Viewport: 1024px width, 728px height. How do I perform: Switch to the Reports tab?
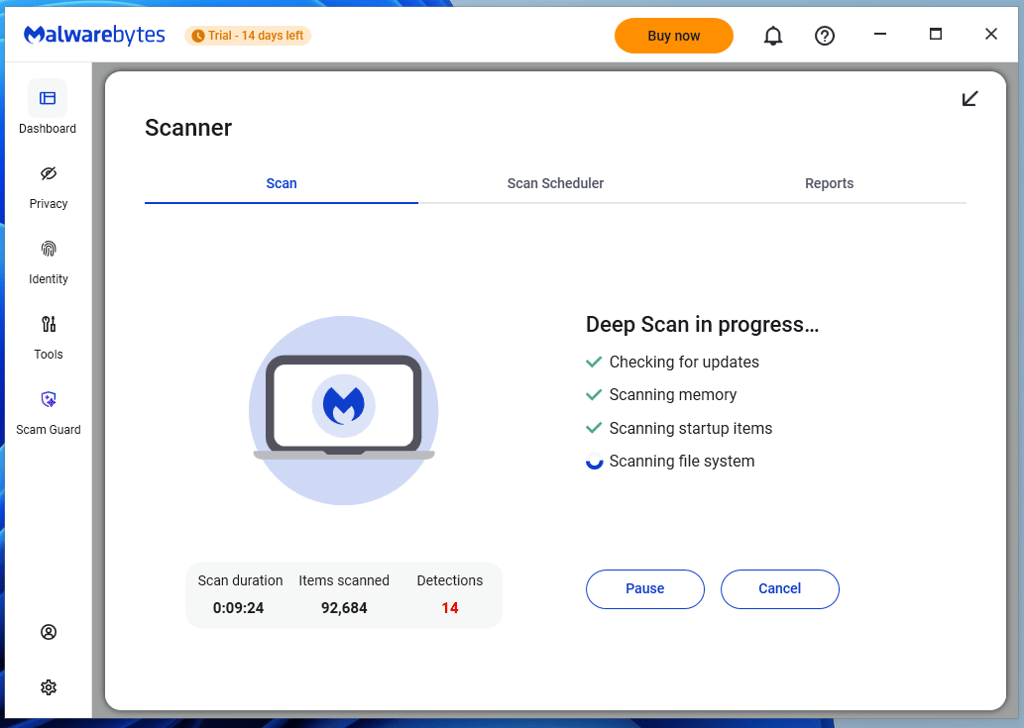point(829,183)
